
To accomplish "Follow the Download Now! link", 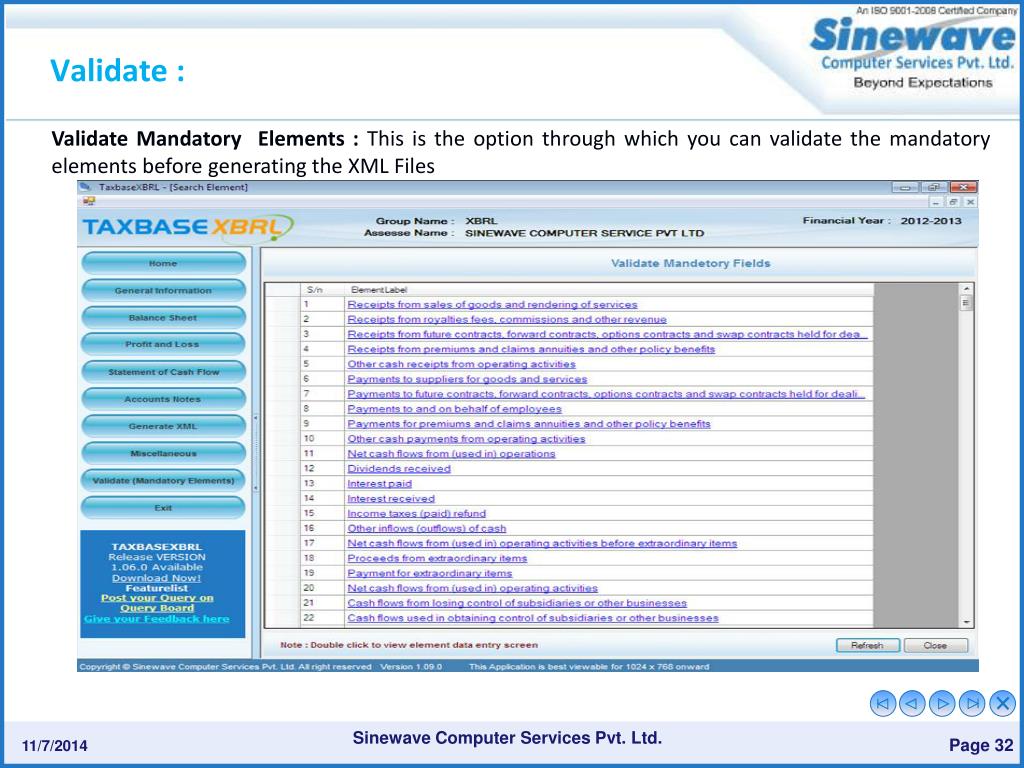I will click(157, 578).
